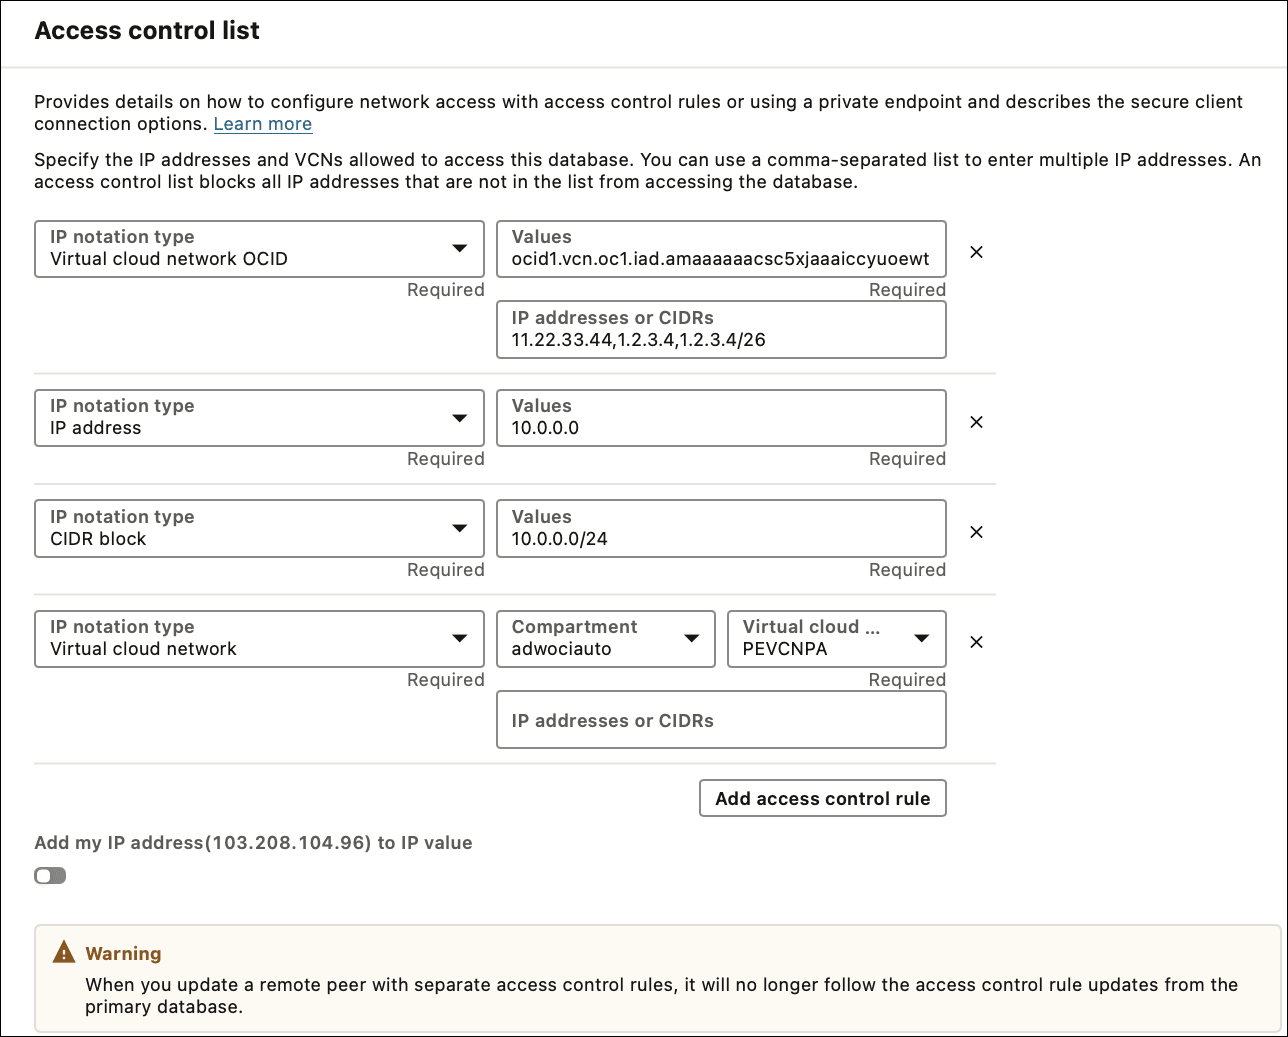
Task: Click the Values field containing 10.0.0.0
Action: 721,418
